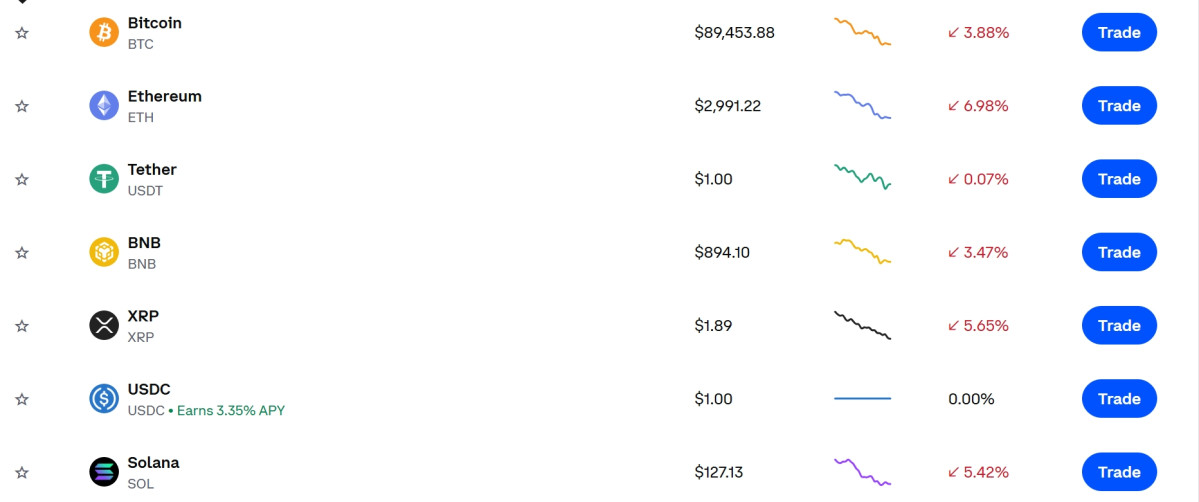Click the Tether green logo icon
1199x502 pixels.
click(104, 179)
